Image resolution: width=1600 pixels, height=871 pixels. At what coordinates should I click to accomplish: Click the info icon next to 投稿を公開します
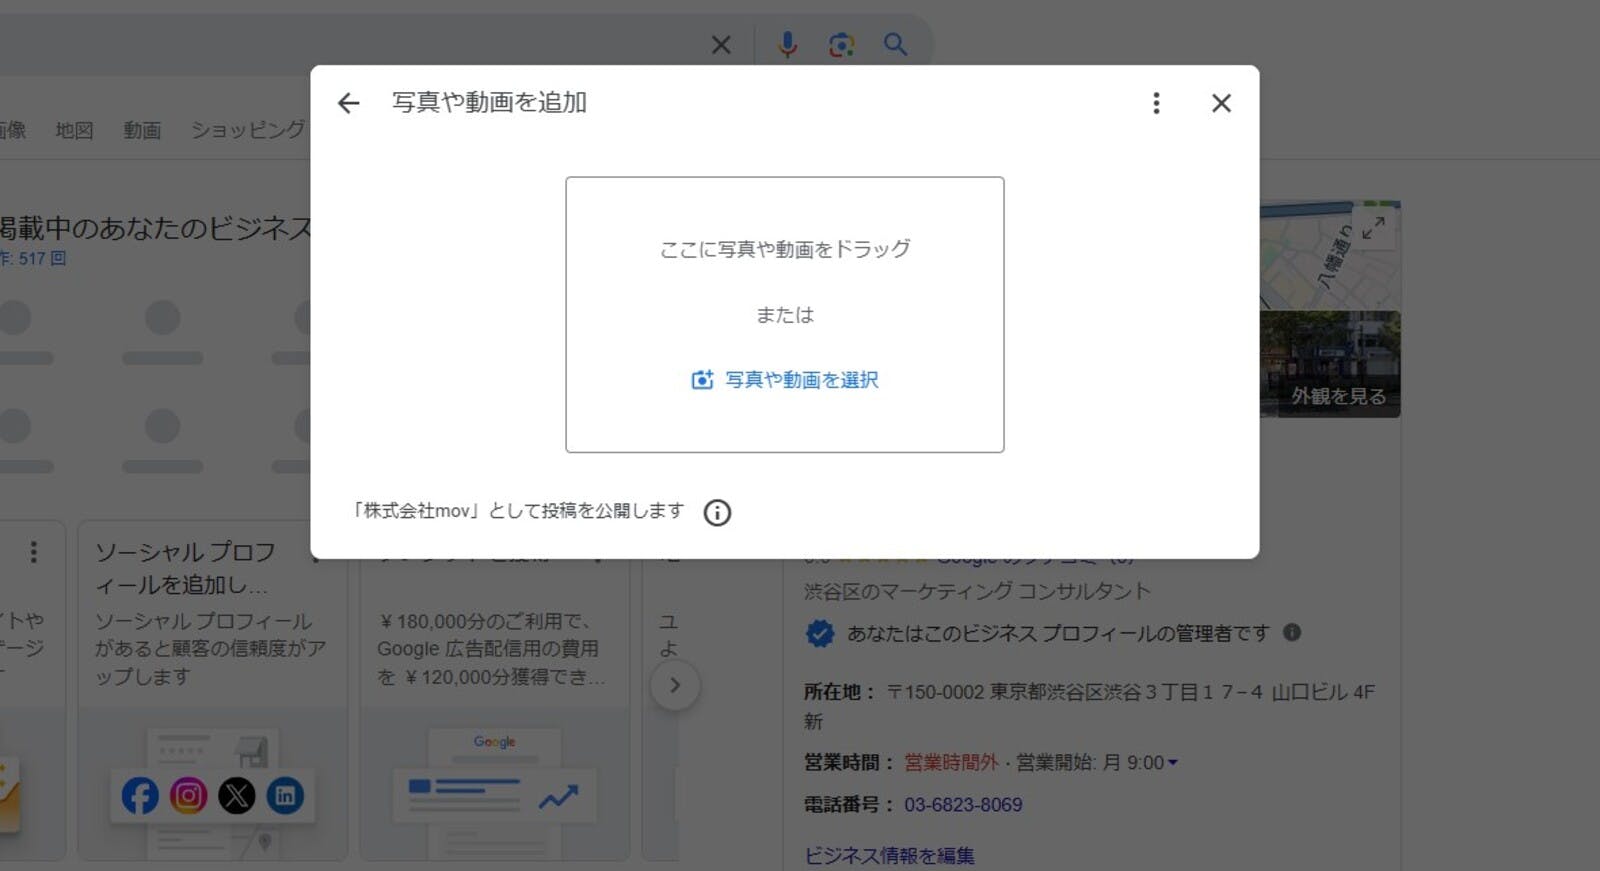click(x=717, y=512)
